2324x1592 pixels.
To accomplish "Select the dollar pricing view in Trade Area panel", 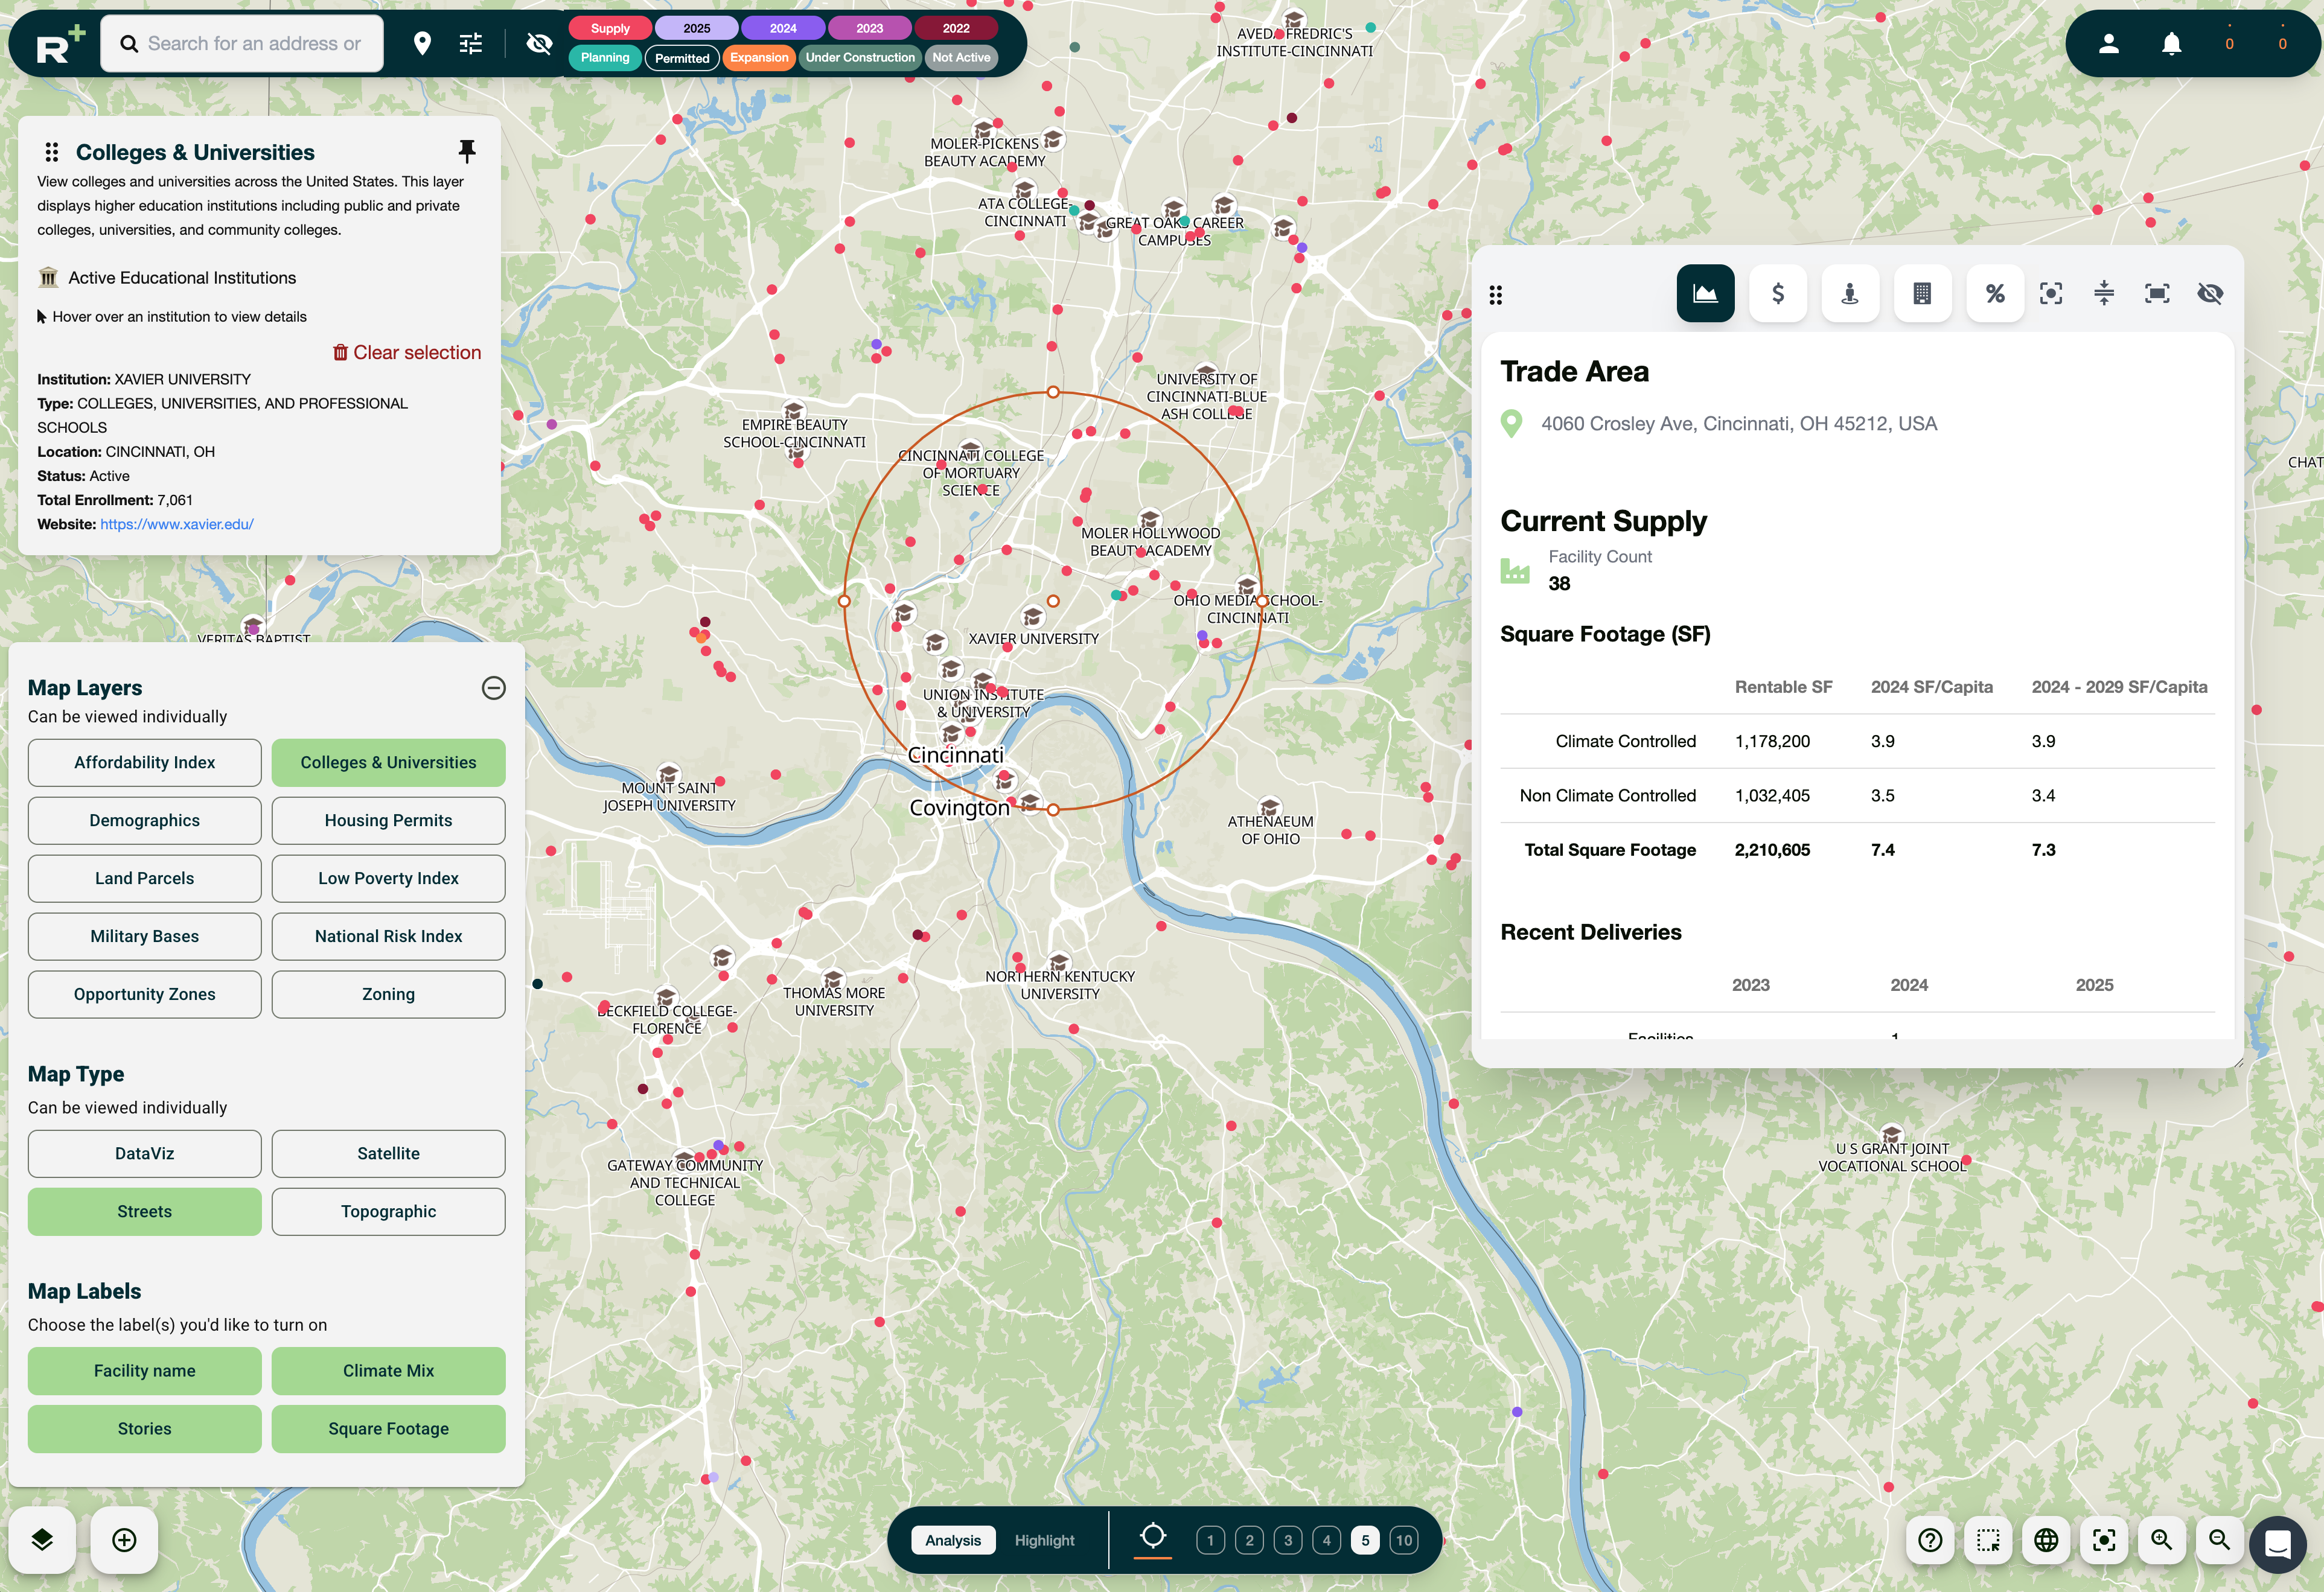I will 1778,293.
